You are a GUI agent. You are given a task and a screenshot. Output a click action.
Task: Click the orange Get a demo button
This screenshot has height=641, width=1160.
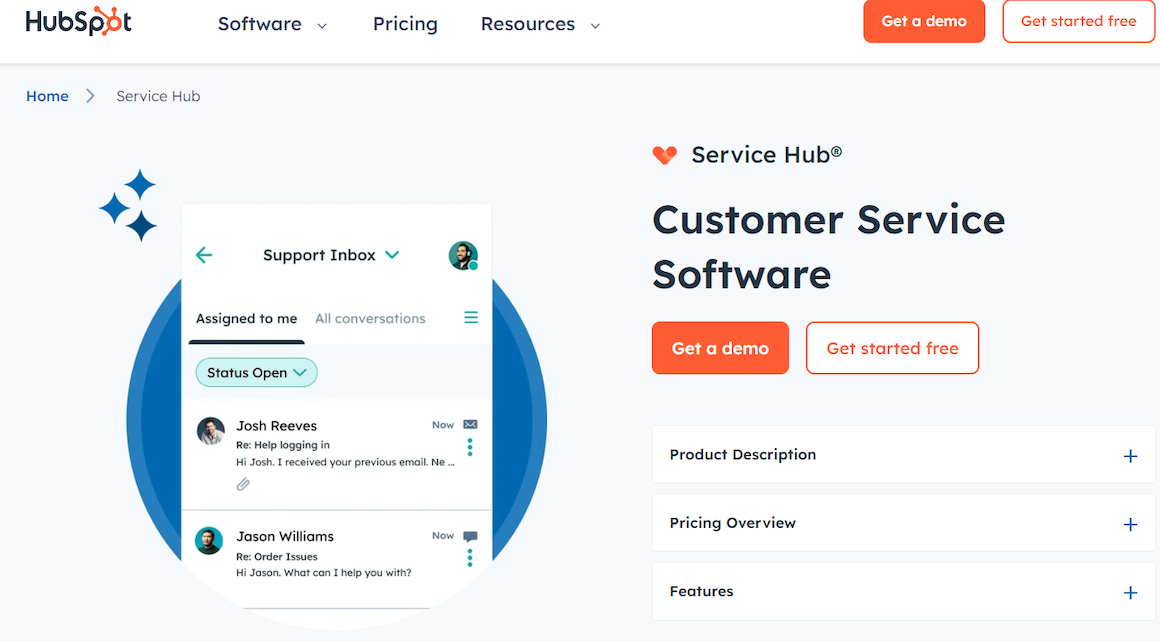pos(720,348)
